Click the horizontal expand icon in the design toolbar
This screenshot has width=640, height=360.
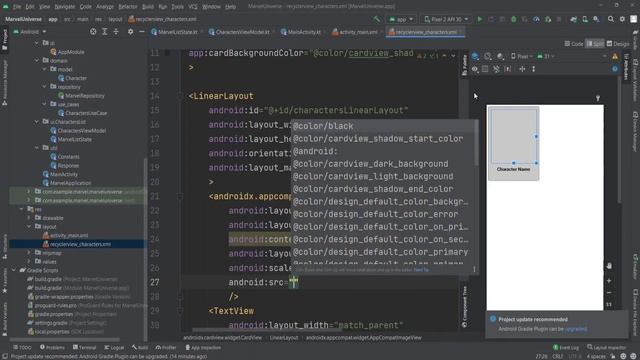coord(522,69)
